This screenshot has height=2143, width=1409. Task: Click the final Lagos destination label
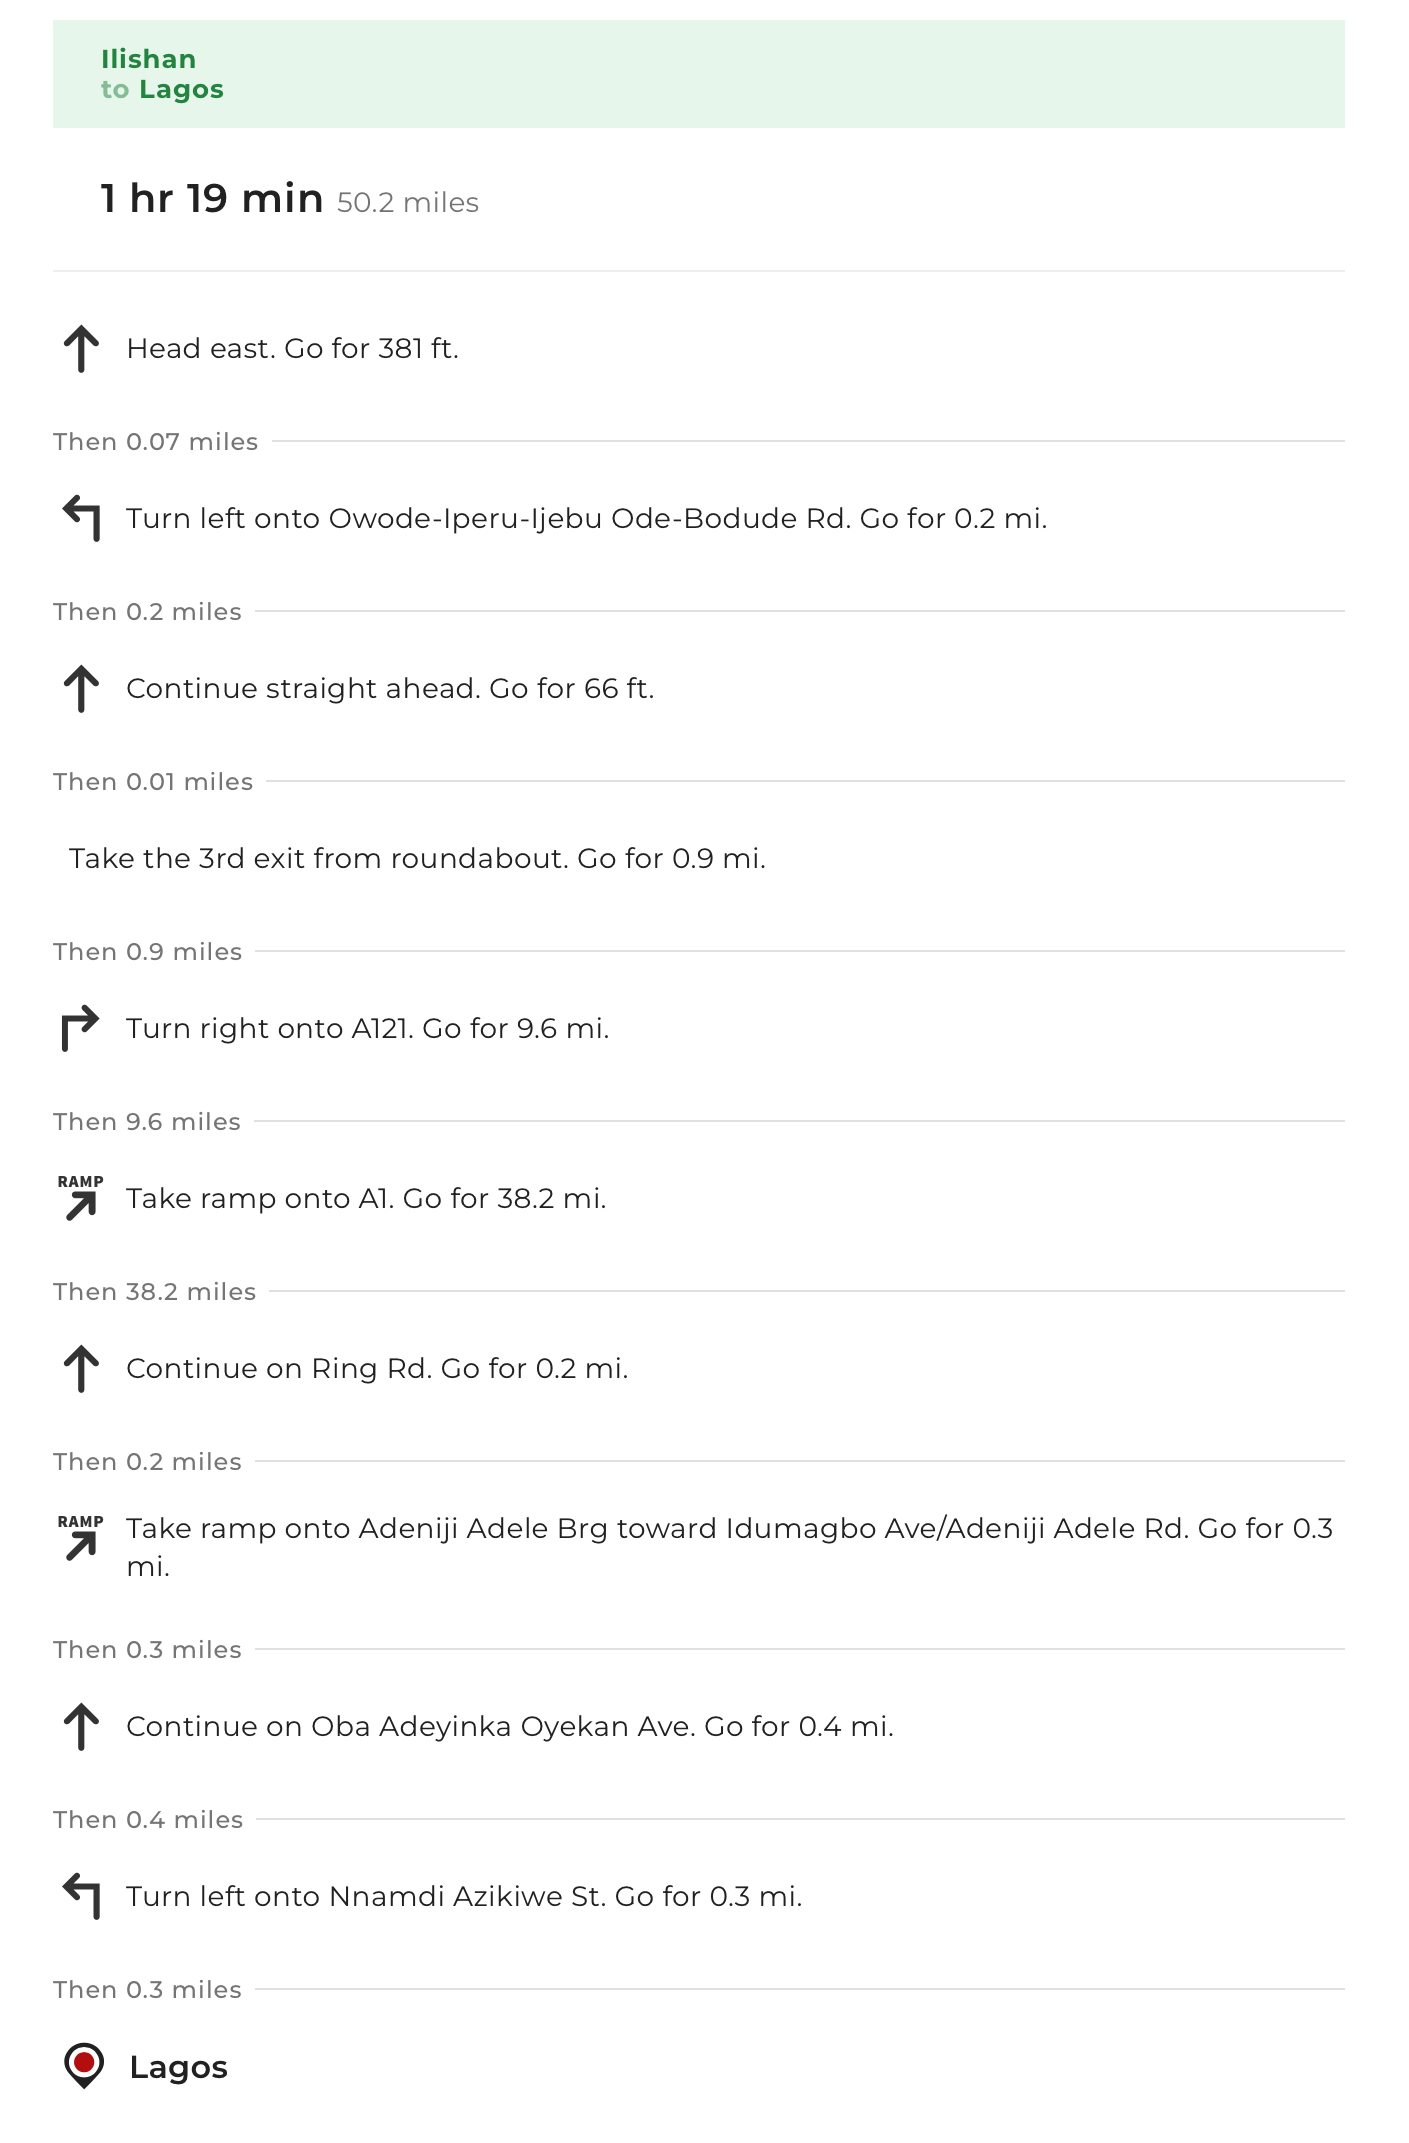coord(178,2067)
